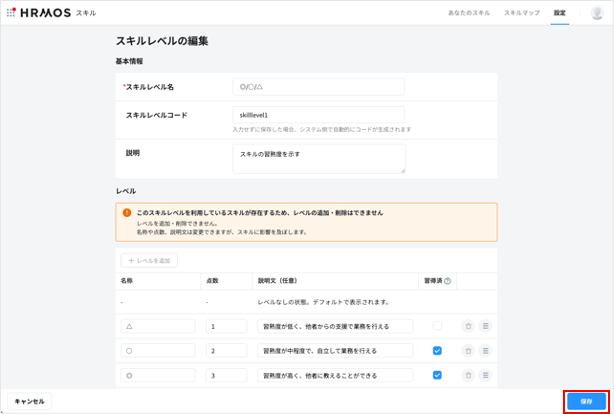Click the 説明 text area
Screen dimensions: 614x414
tap(318, 158)
